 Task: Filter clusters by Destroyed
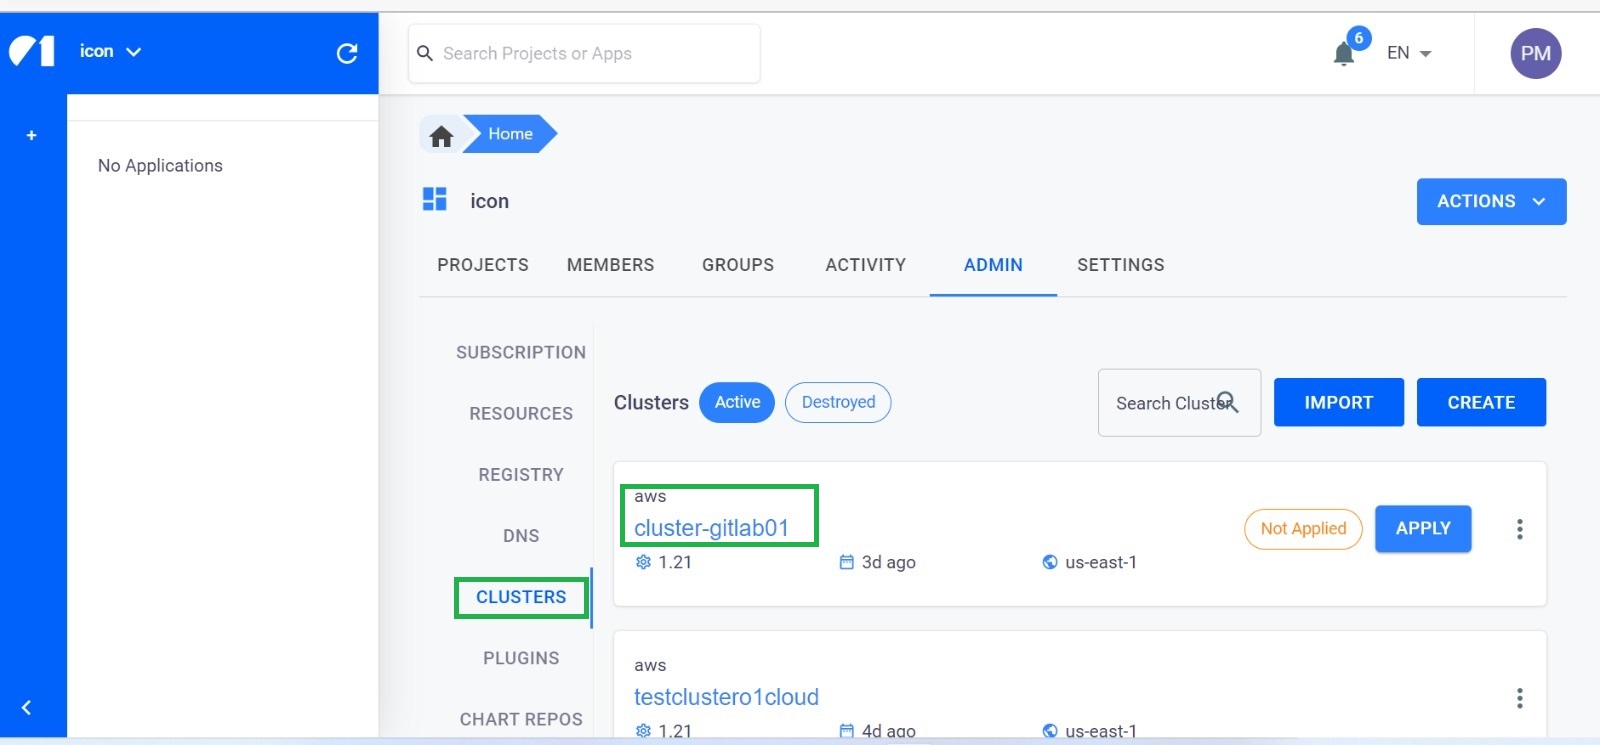[838, 402]
